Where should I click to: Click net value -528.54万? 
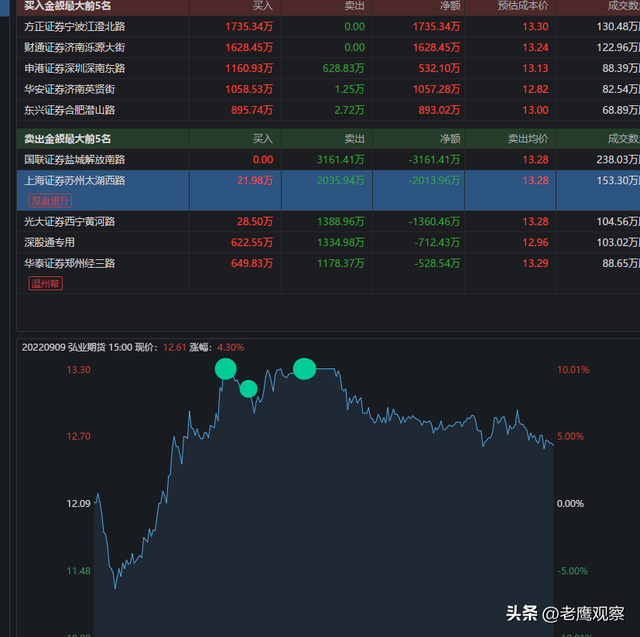point(437,263)
